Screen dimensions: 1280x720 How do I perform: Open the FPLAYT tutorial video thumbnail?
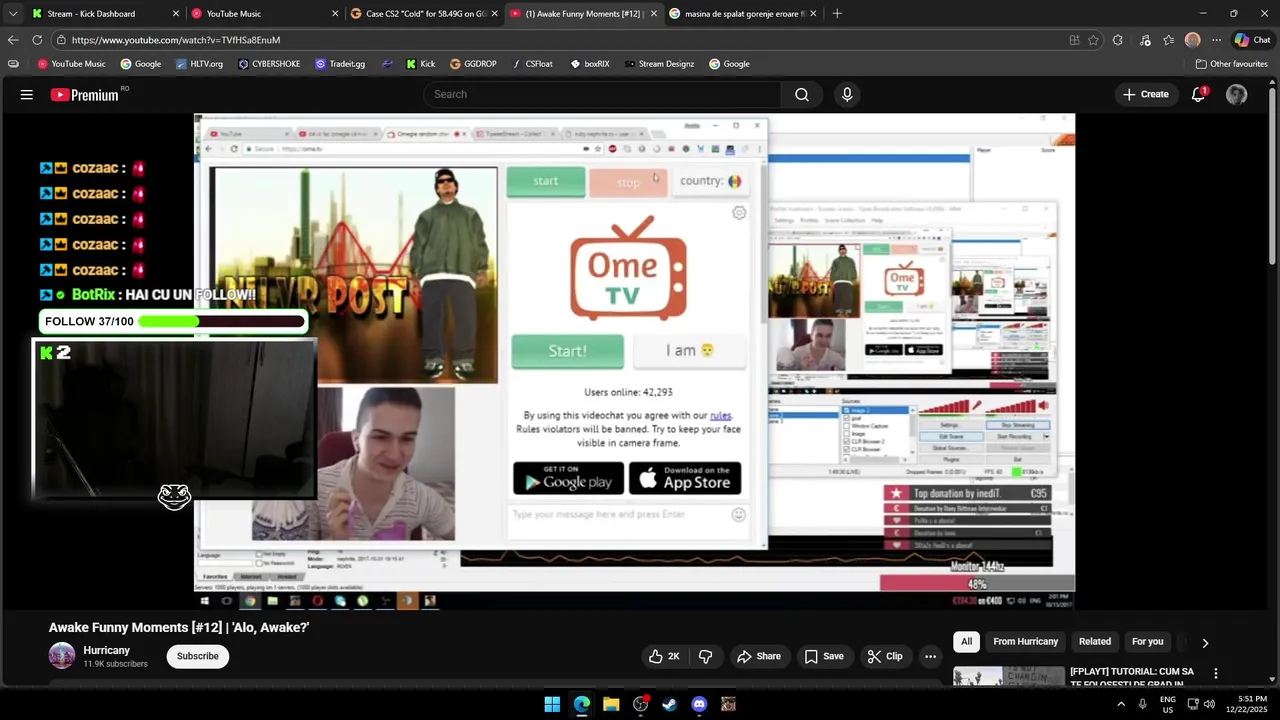point(1008,677)
